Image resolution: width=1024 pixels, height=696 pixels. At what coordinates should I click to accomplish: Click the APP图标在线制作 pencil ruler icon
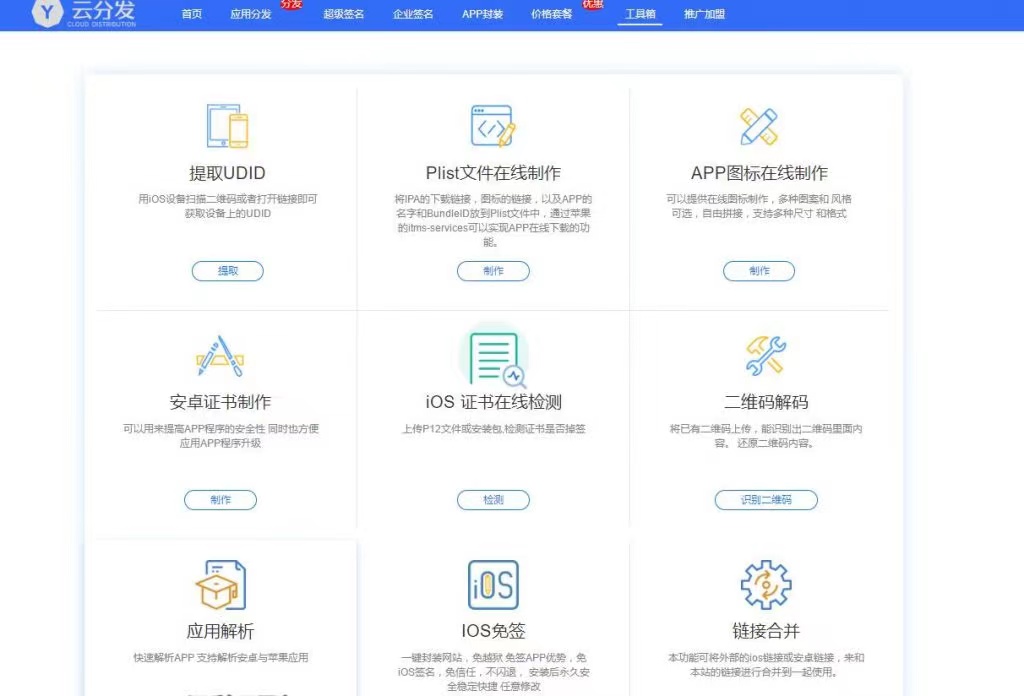point(759,126)
